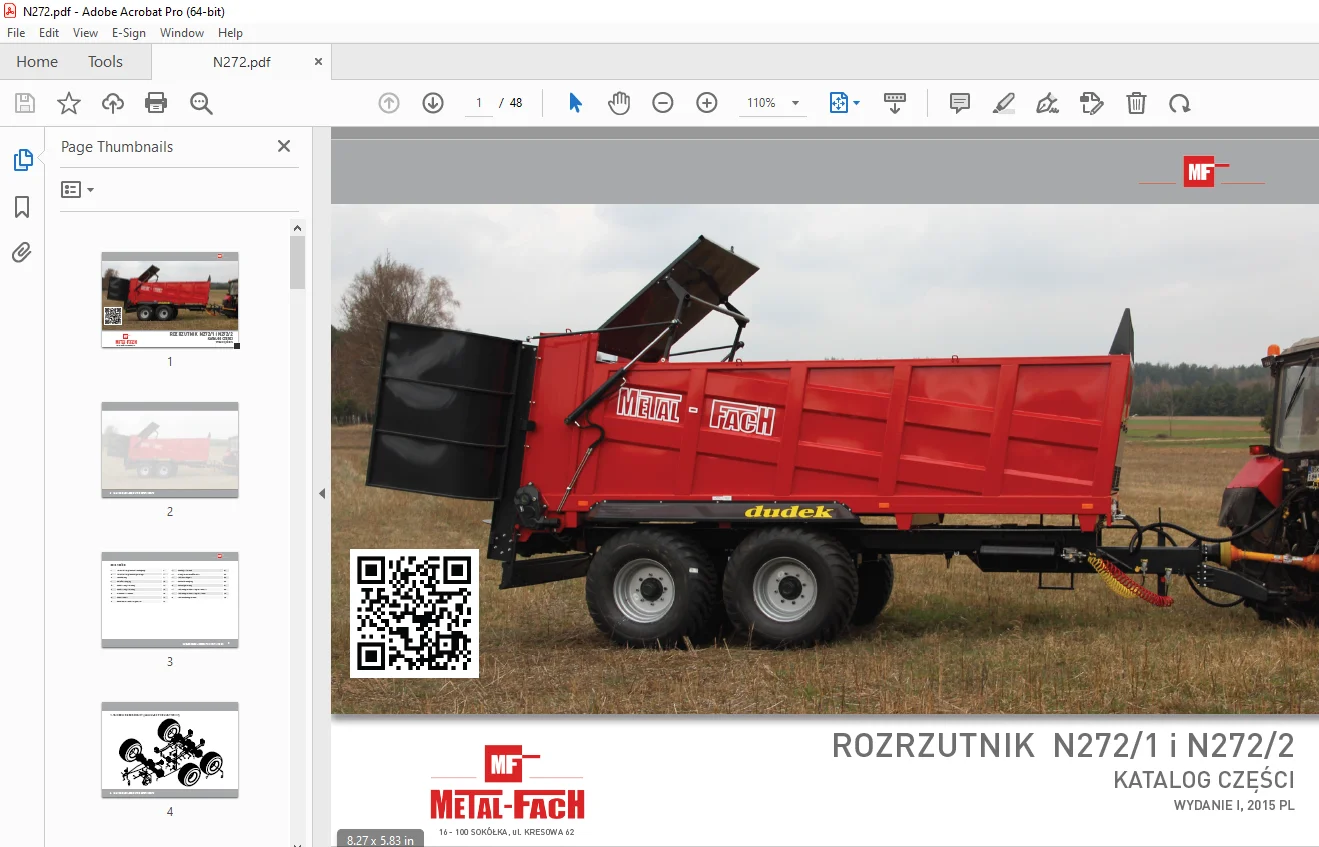The width and height of the screenshot is (1319, 847).
Task: Click the KATALOG CZĘŚCI heading text
Action: point(1204,780)
